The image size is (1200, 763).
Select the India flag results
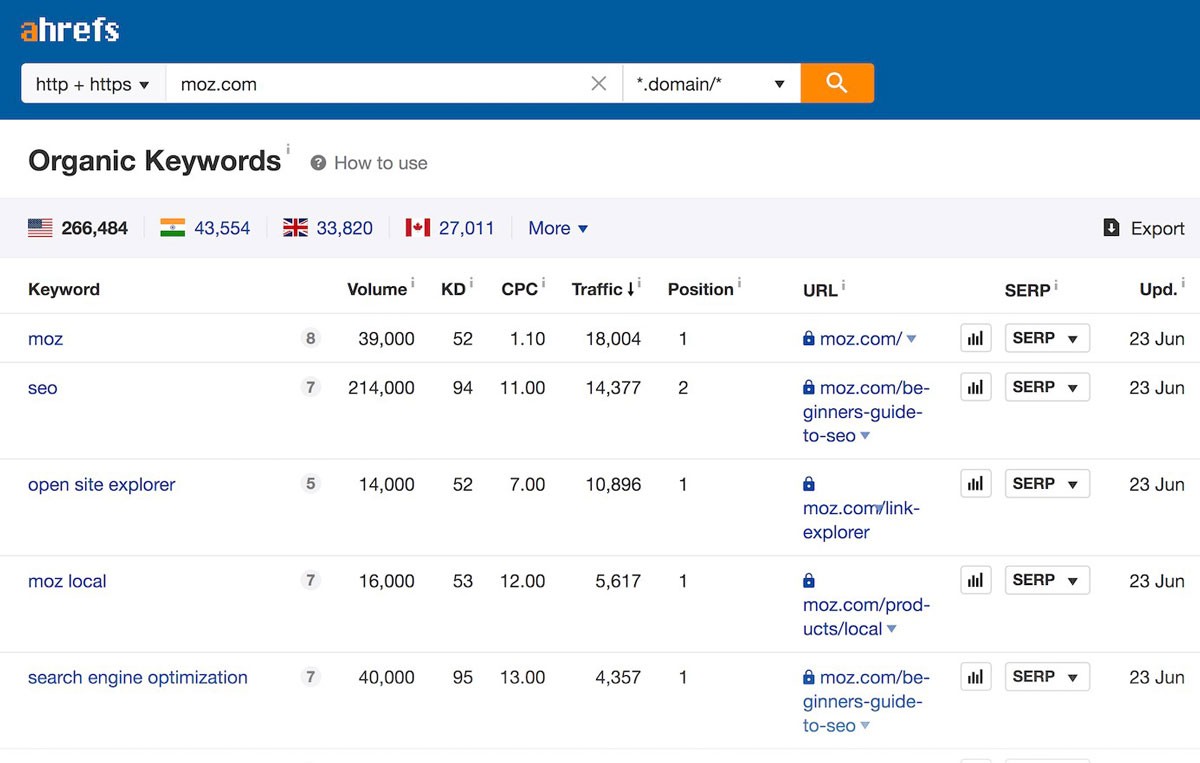point(173,228)
